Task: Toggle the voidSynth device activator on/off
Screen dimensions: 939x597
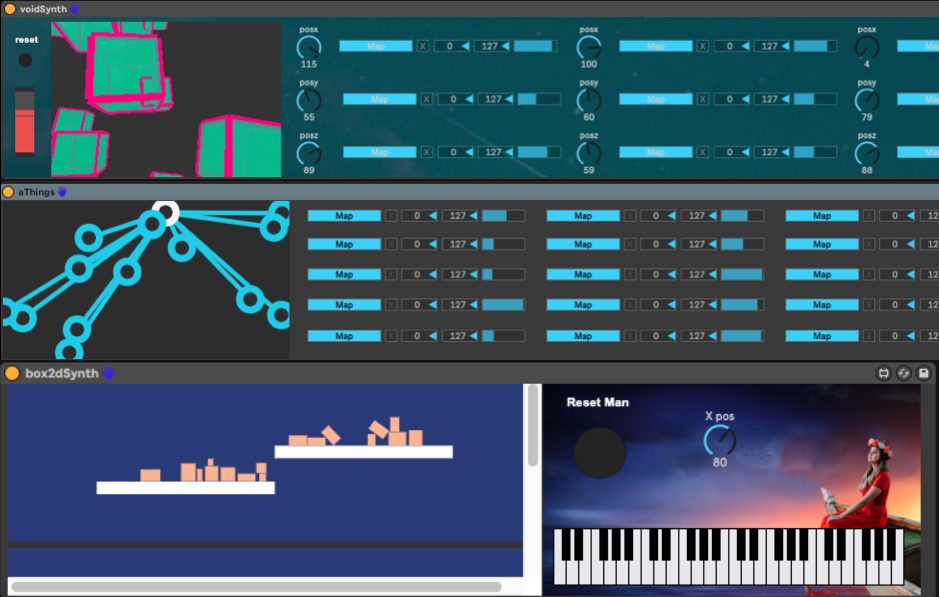Action: [x=10, y=9]
